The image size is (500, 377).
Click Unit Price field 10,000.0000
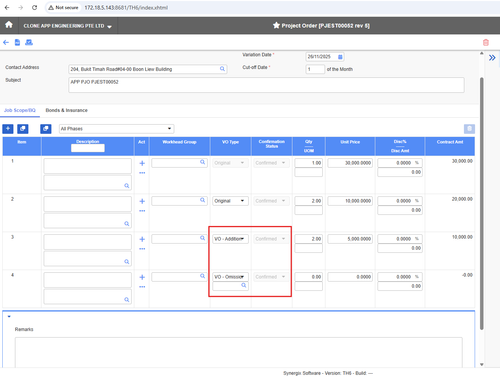coord(350,201)
